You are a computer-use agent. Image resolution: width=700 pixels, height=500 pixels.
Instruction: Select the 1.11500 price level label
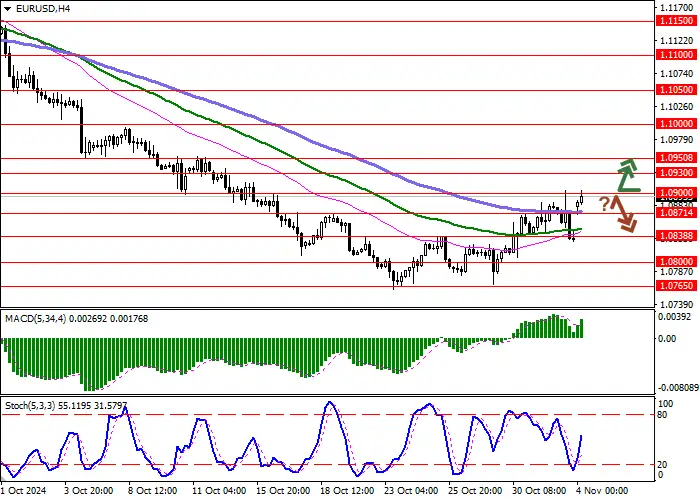click(678, 21)
